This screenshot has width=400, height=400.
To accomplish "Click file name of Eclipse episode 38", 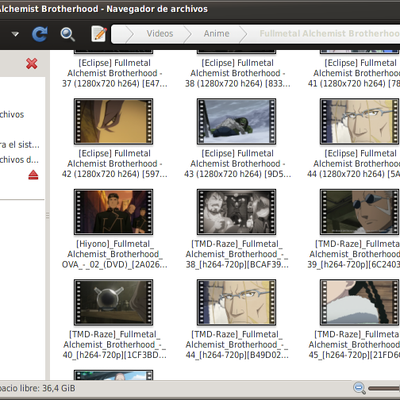I will pos(238,73).
